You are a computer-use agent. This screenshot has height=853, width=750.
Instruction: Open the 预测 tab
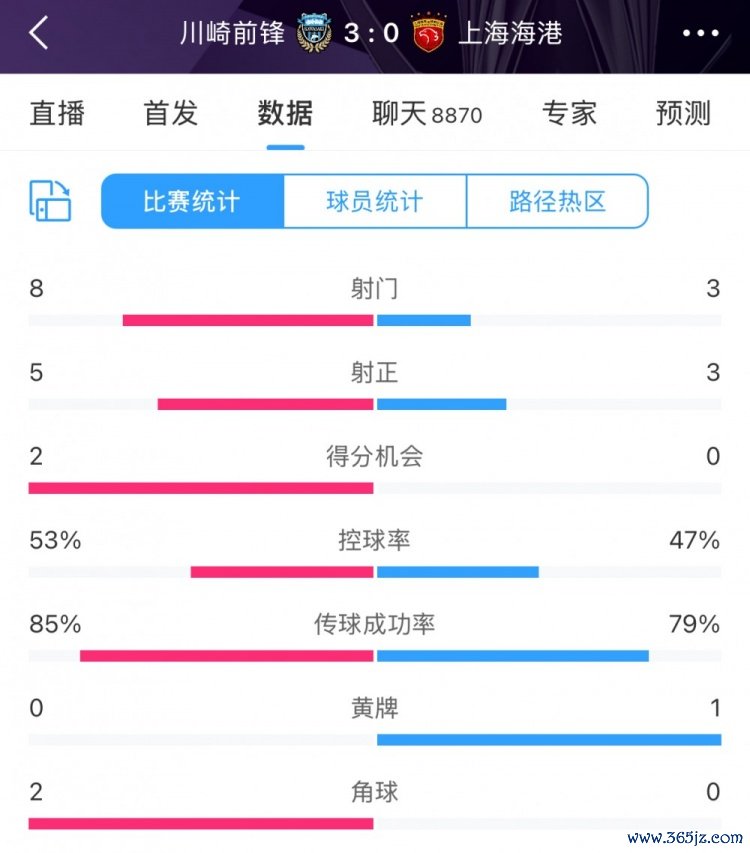pyautogui.click(x=683, y=113)
